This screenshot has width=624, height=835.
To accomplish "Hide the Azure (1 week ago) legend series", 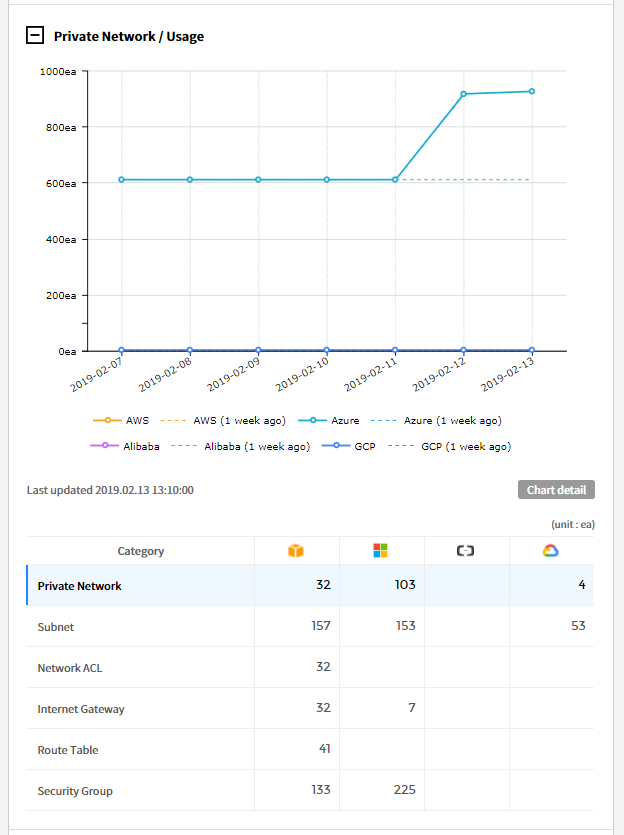I will pos(441,421).
